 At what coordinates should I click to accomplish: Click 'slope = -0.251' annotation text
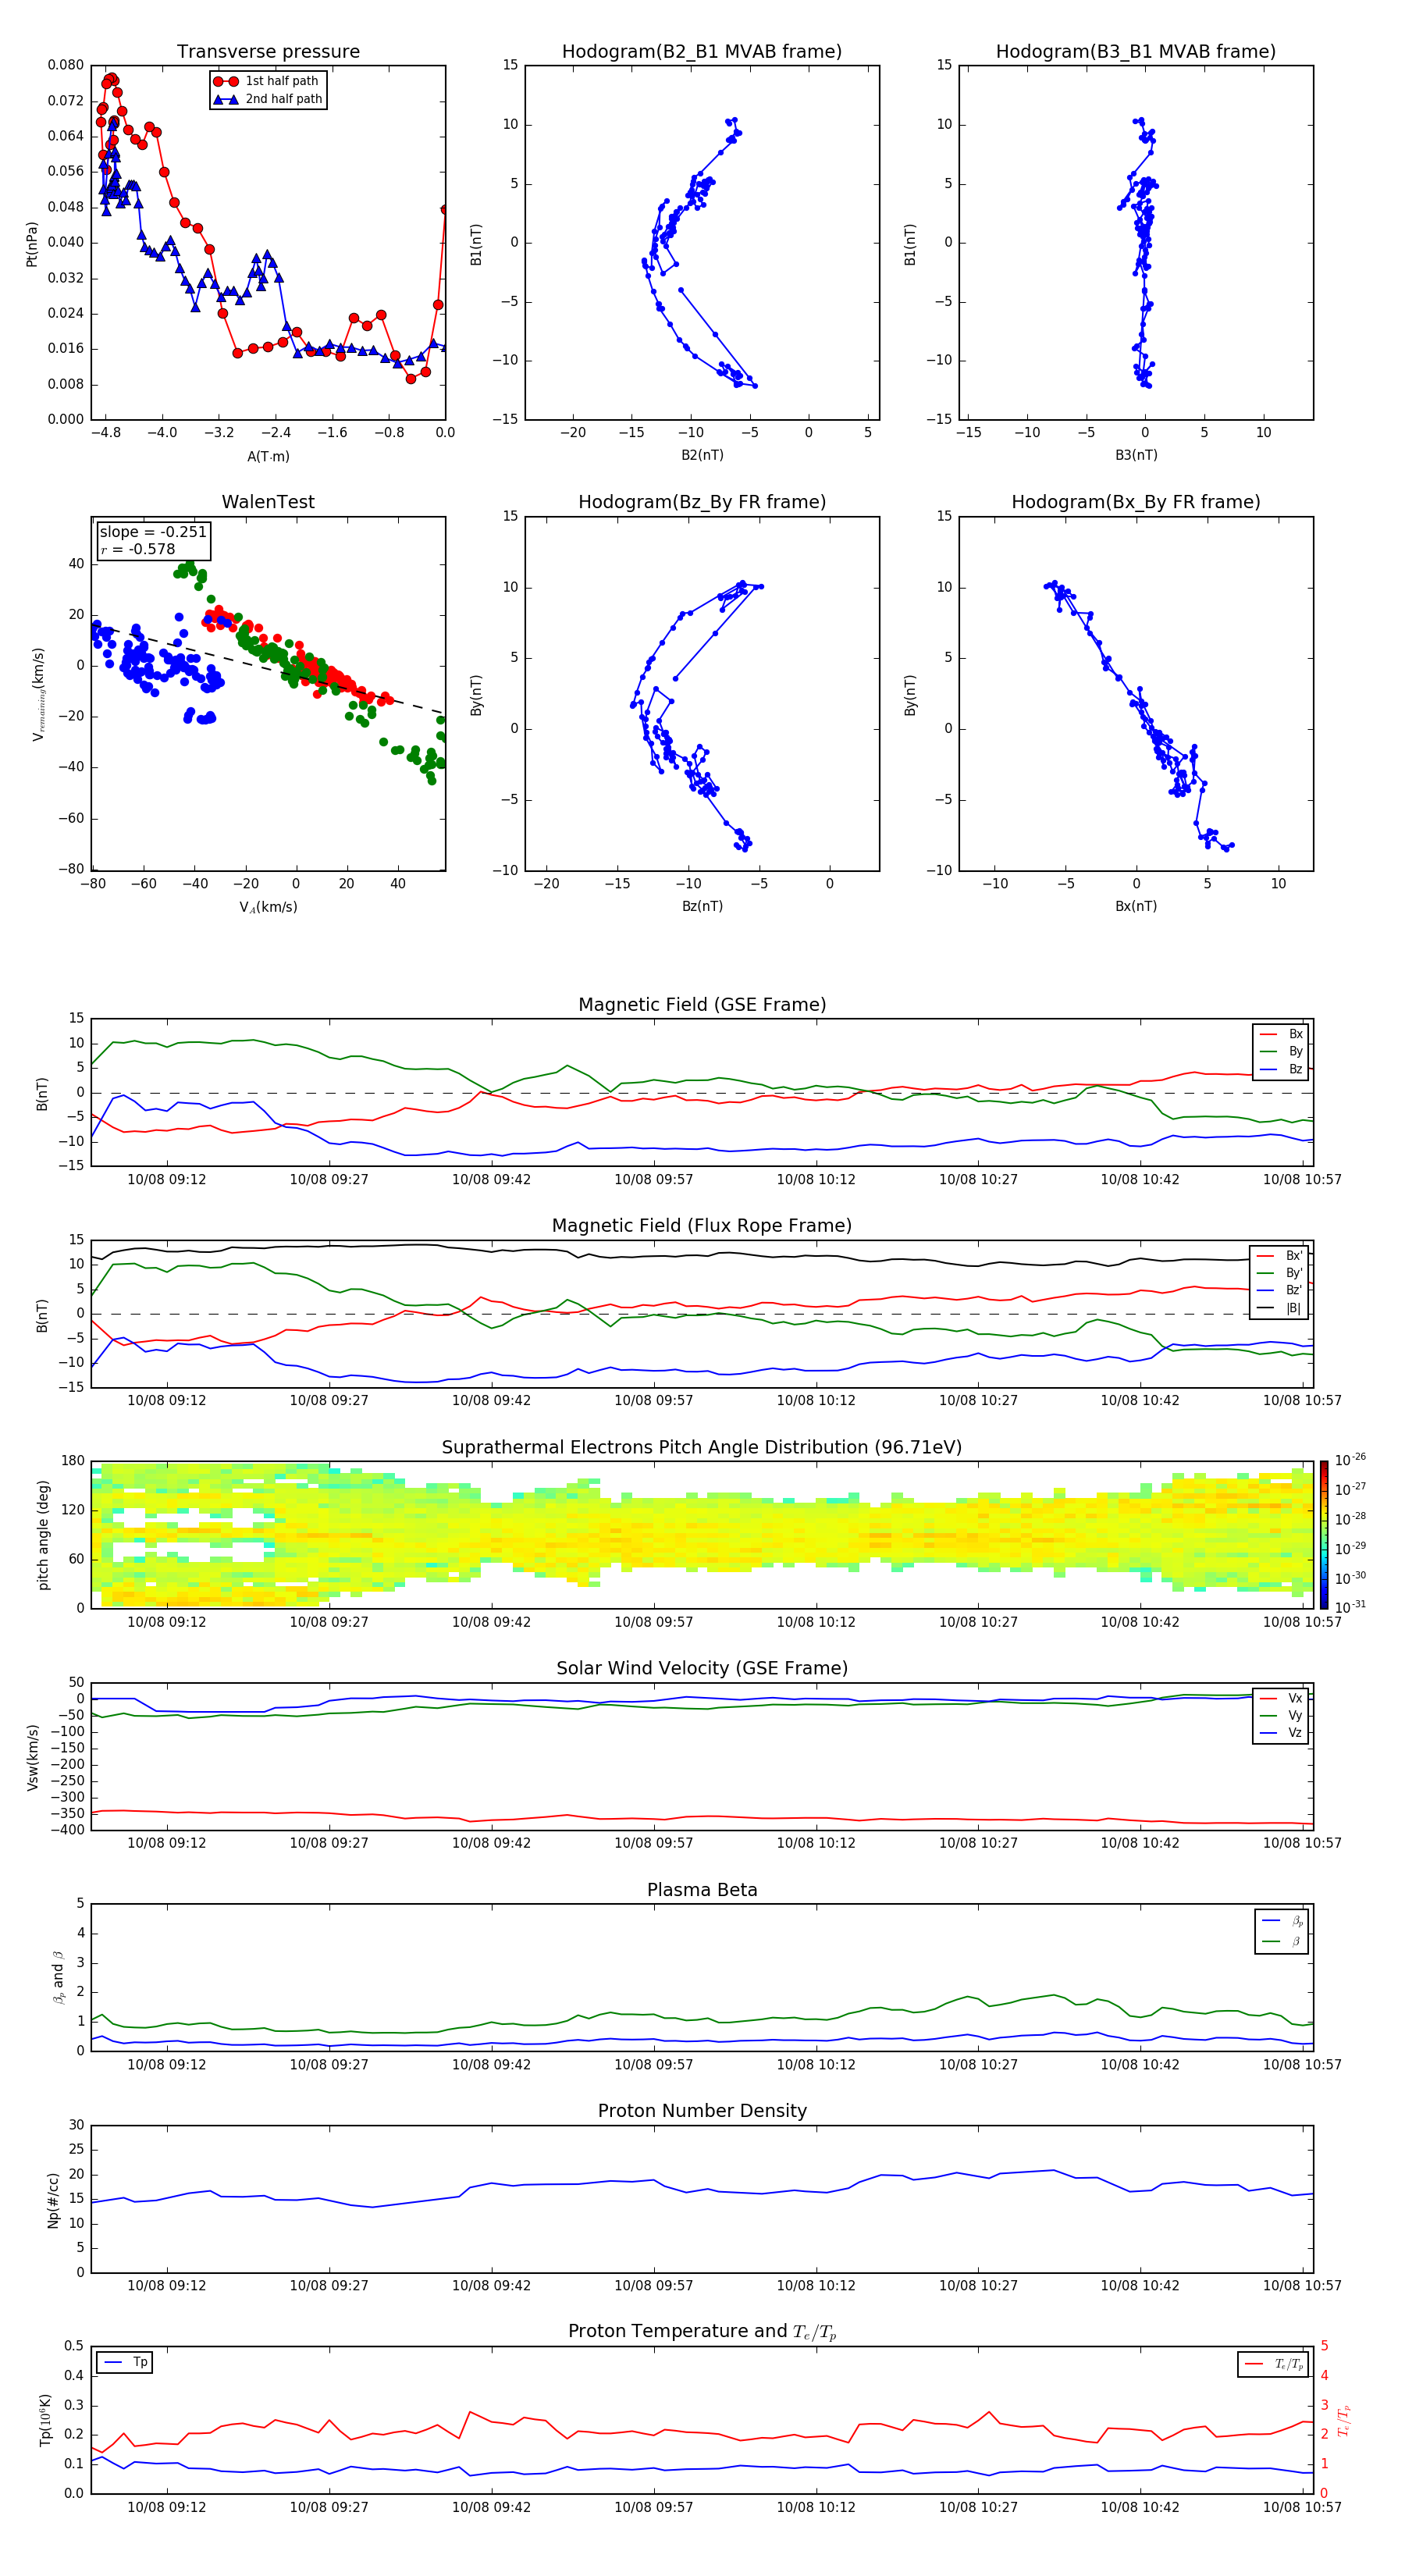click(153, 532)
